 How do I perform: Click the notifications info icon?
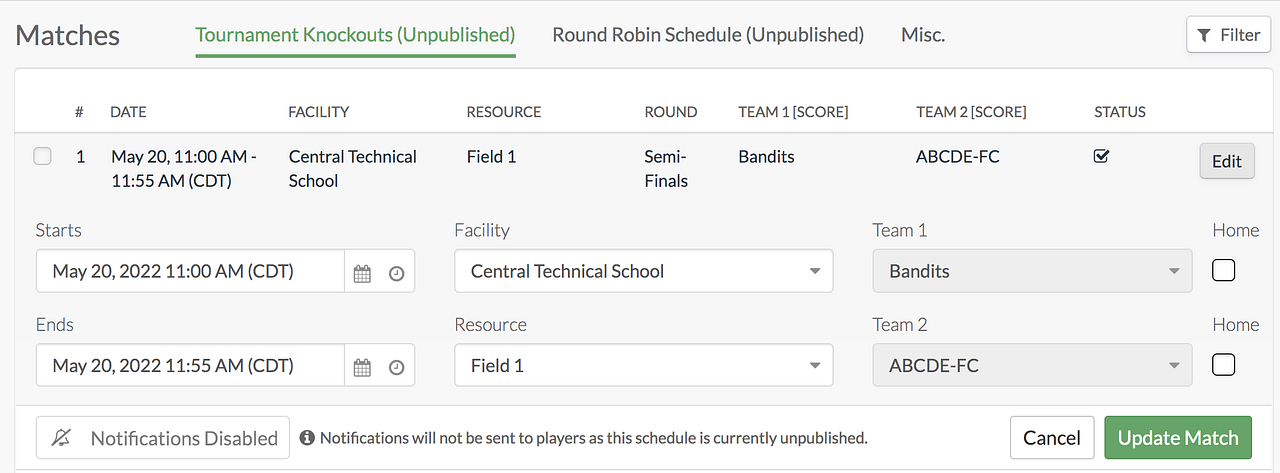coord(307,438)
